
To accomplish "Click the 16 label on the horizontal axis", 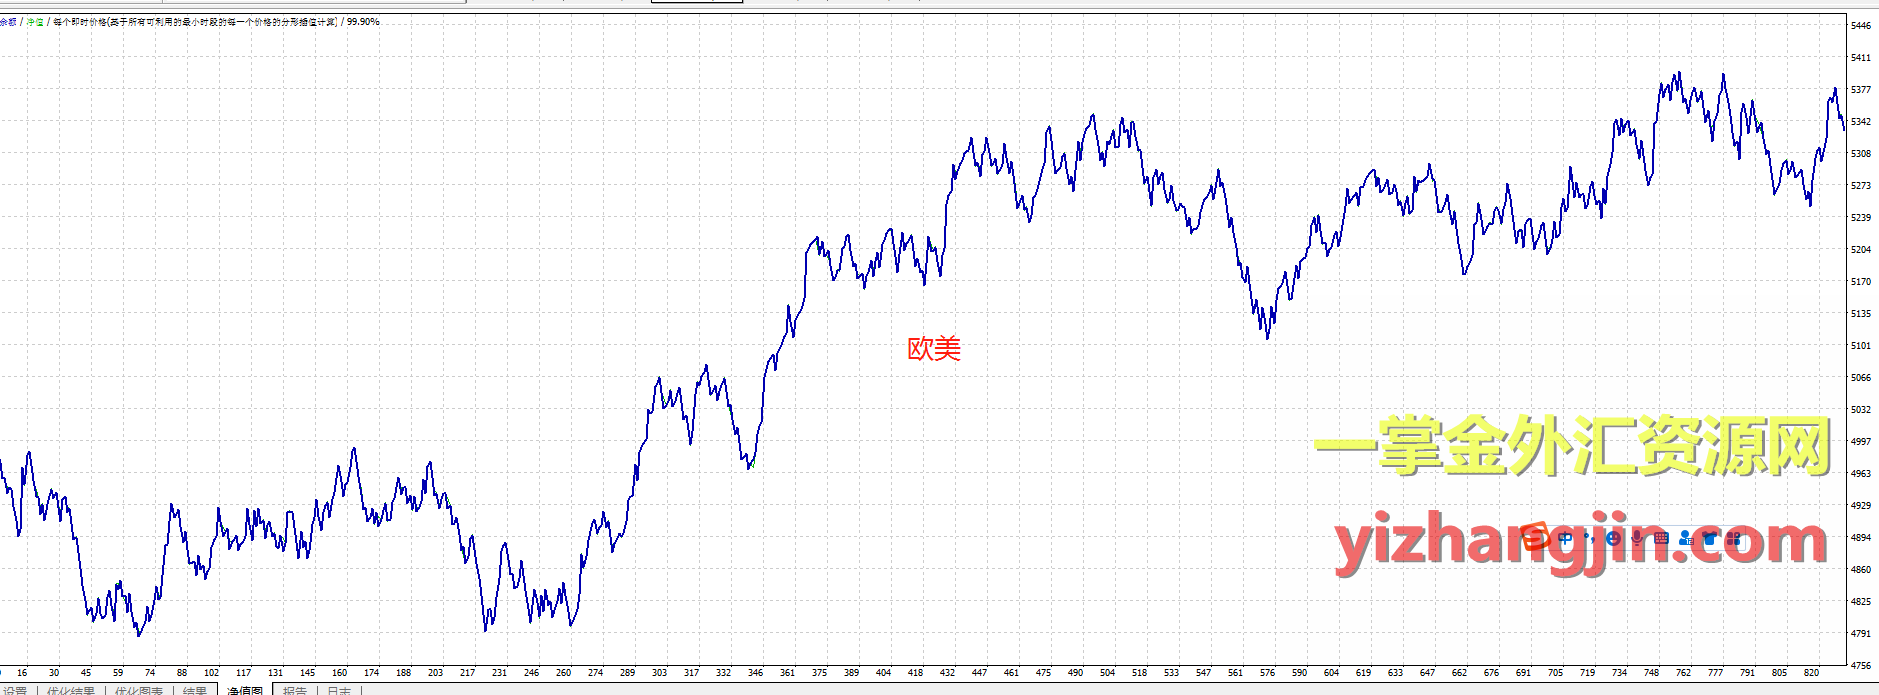I will 22,673.
